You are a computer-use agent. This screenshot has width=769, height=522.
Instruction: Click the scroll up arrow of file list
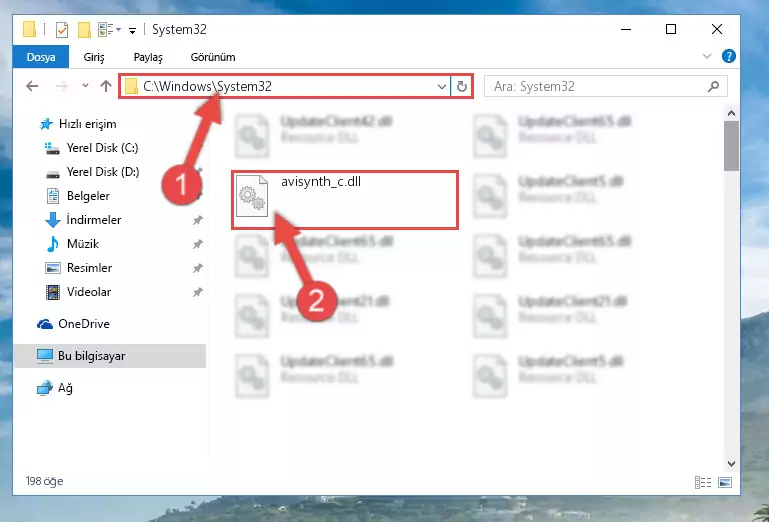pos(731,113)
